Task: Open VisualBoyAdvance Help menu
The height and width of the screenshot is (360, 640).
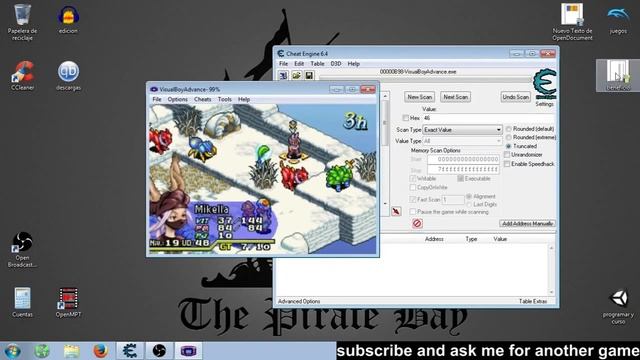Action: pos(244,100)
